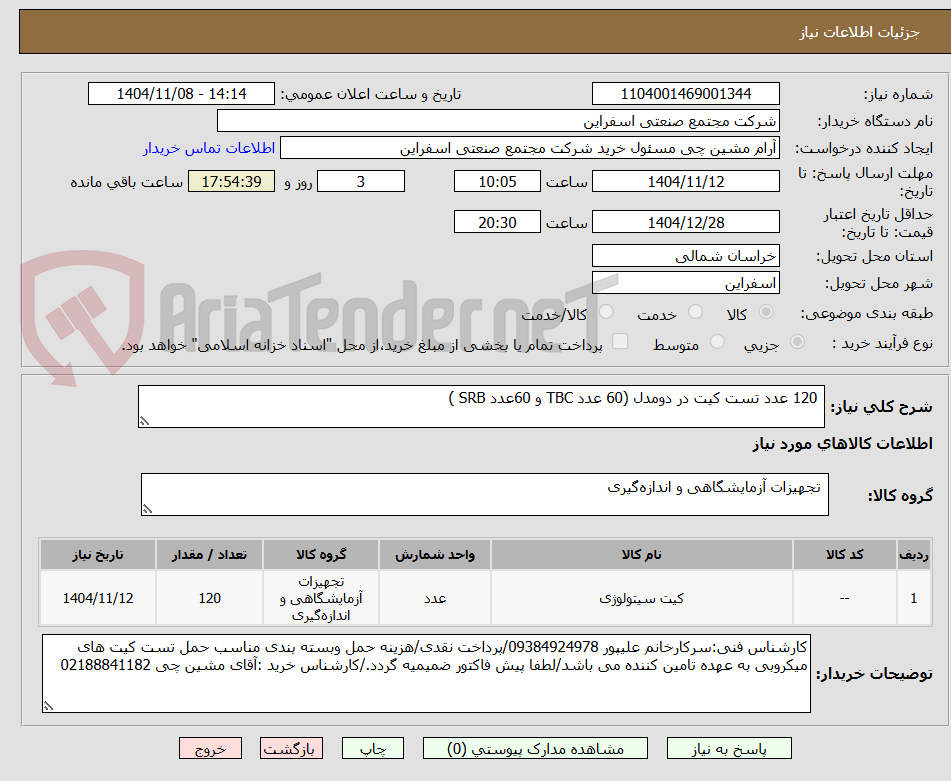Toggle the partial payment checkbox

[x=620, y=342]
